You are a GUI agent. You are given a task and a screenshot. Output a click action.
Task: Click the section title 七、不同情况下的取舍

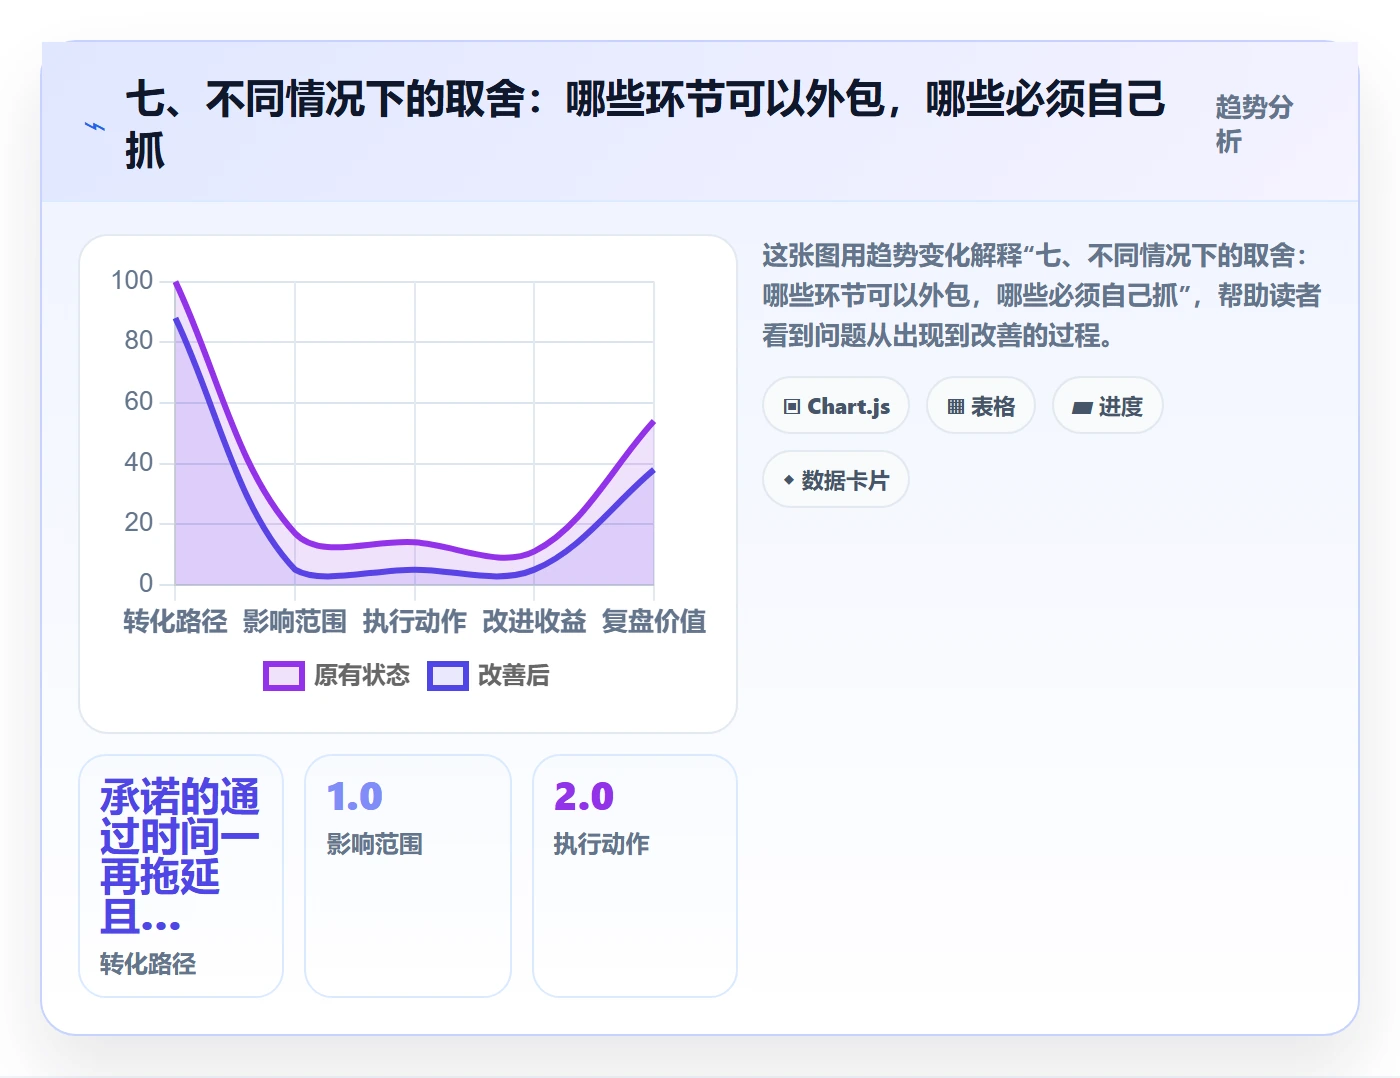pos(646,124)
